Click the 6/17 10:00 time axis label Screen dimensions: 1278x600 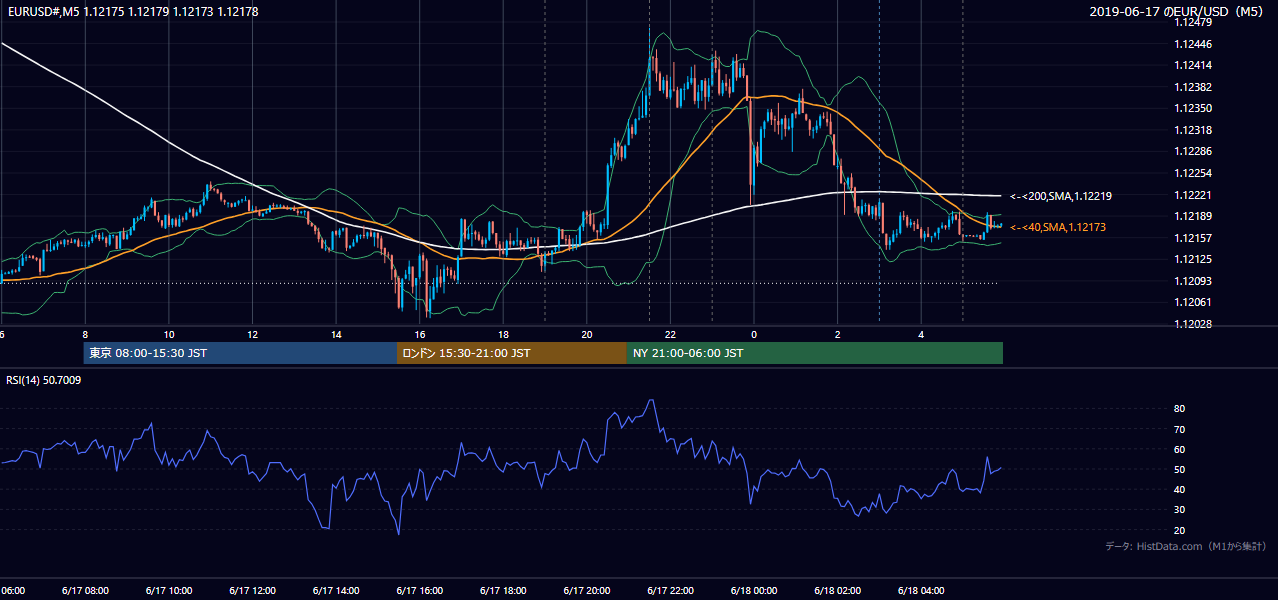(x=168, y=590)
